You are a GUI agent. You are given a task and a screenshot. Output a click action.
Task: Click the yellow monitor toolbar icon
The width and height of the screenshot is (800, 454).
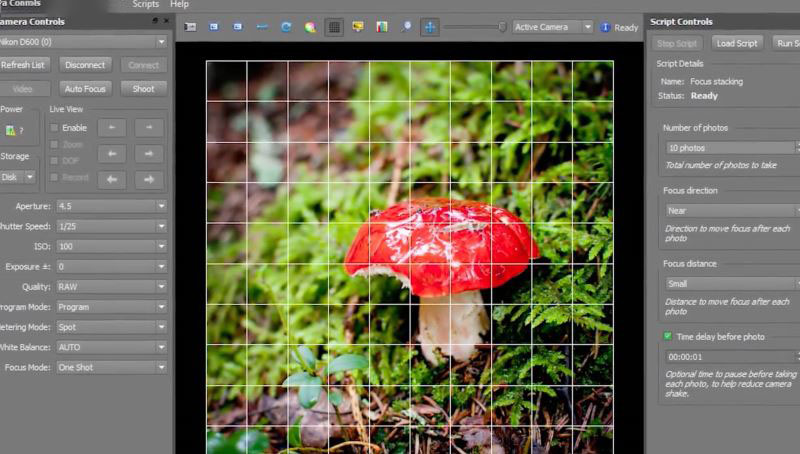pos(358,27)
